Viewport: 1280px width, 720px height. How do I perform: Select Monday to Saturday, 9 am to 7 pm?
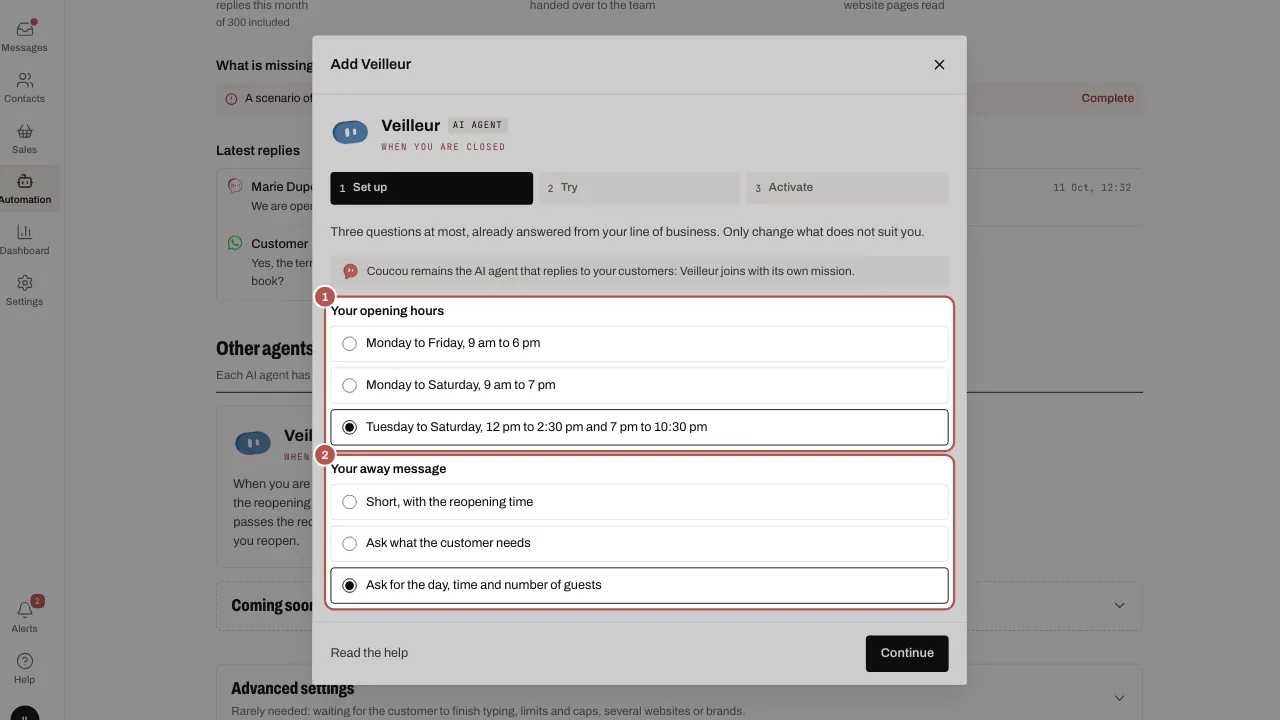[x=639, y=385]
